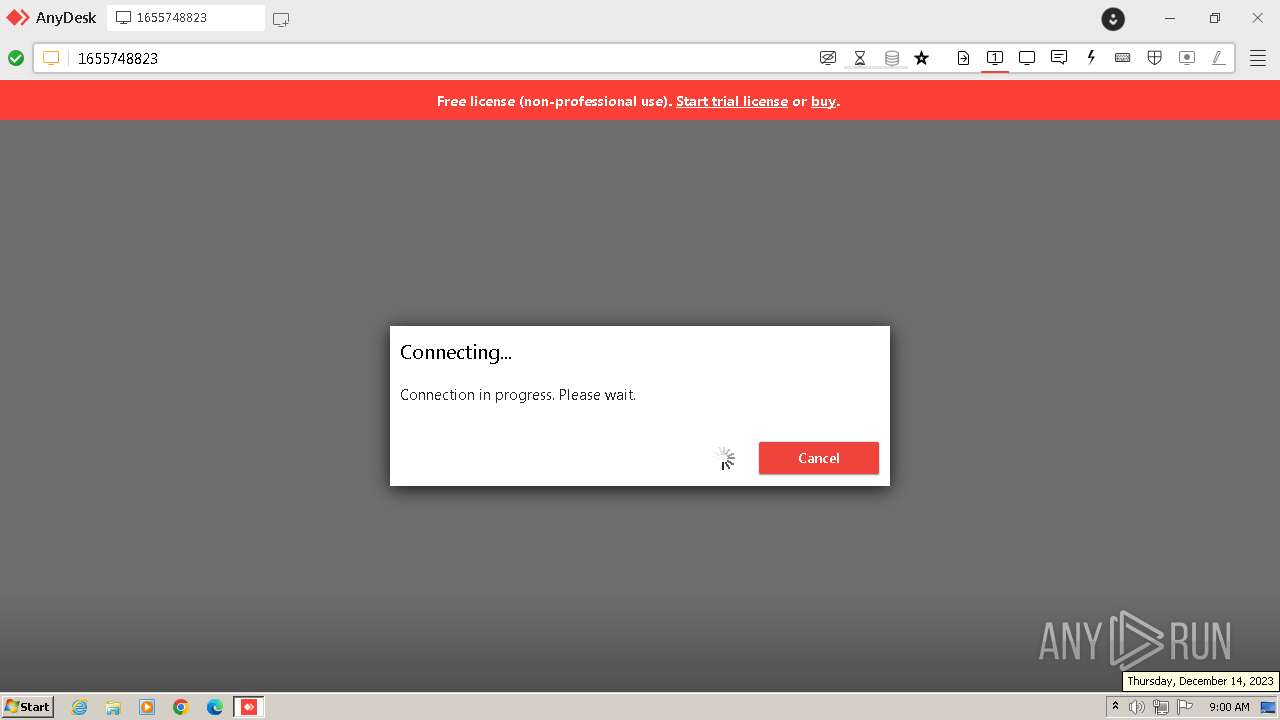Launch Microsoft Edge from taskbar
This screenshot has width=1280, height=720.
pyautogui.click(x=215, y=707)
